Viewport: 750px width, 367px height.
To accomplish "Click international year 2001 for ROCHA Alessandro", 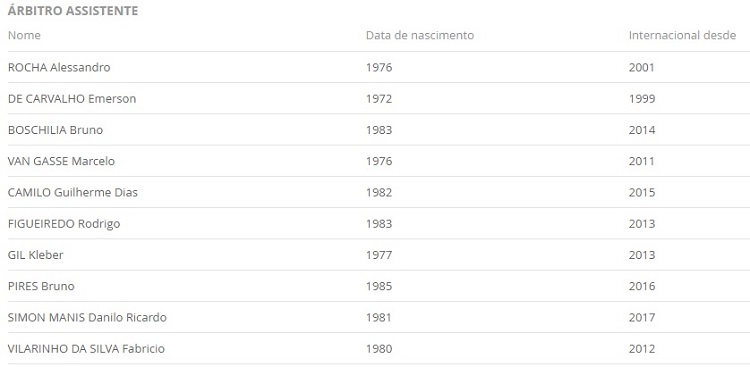I will pos(641,67).
